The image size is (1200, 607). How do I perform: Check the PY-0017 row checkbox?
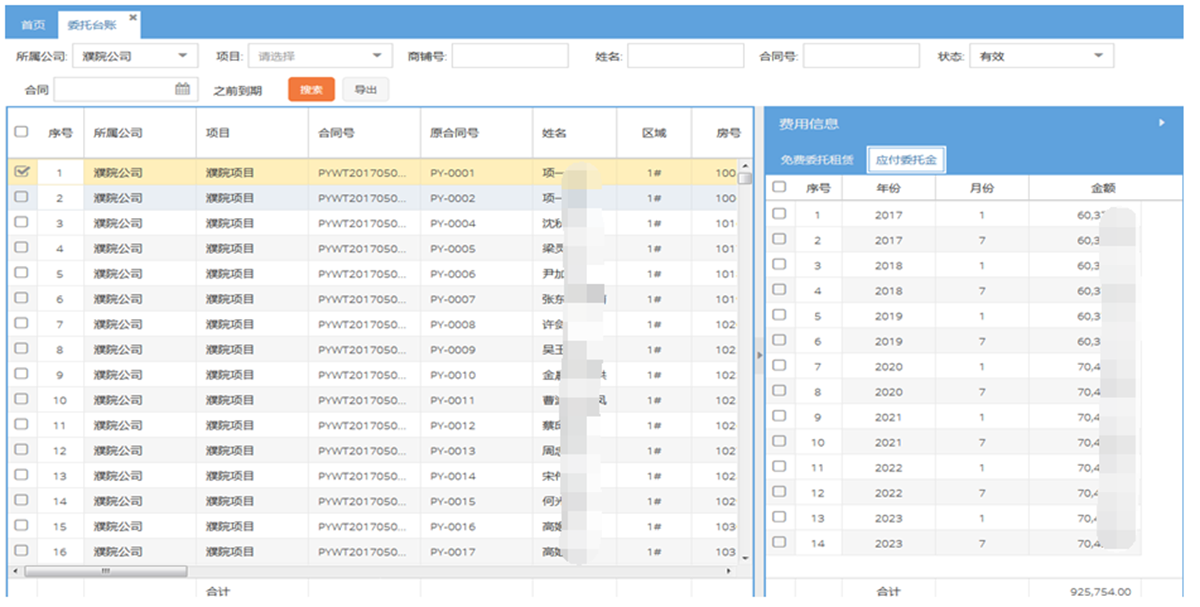coord(21,551)
